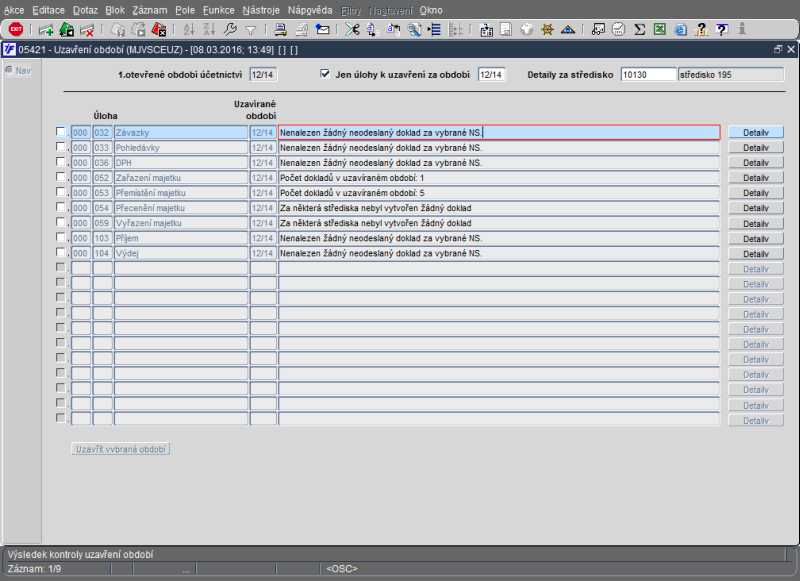800x581 pixels.
Task: Check the box for Výdej row
Action: [61, 252]
